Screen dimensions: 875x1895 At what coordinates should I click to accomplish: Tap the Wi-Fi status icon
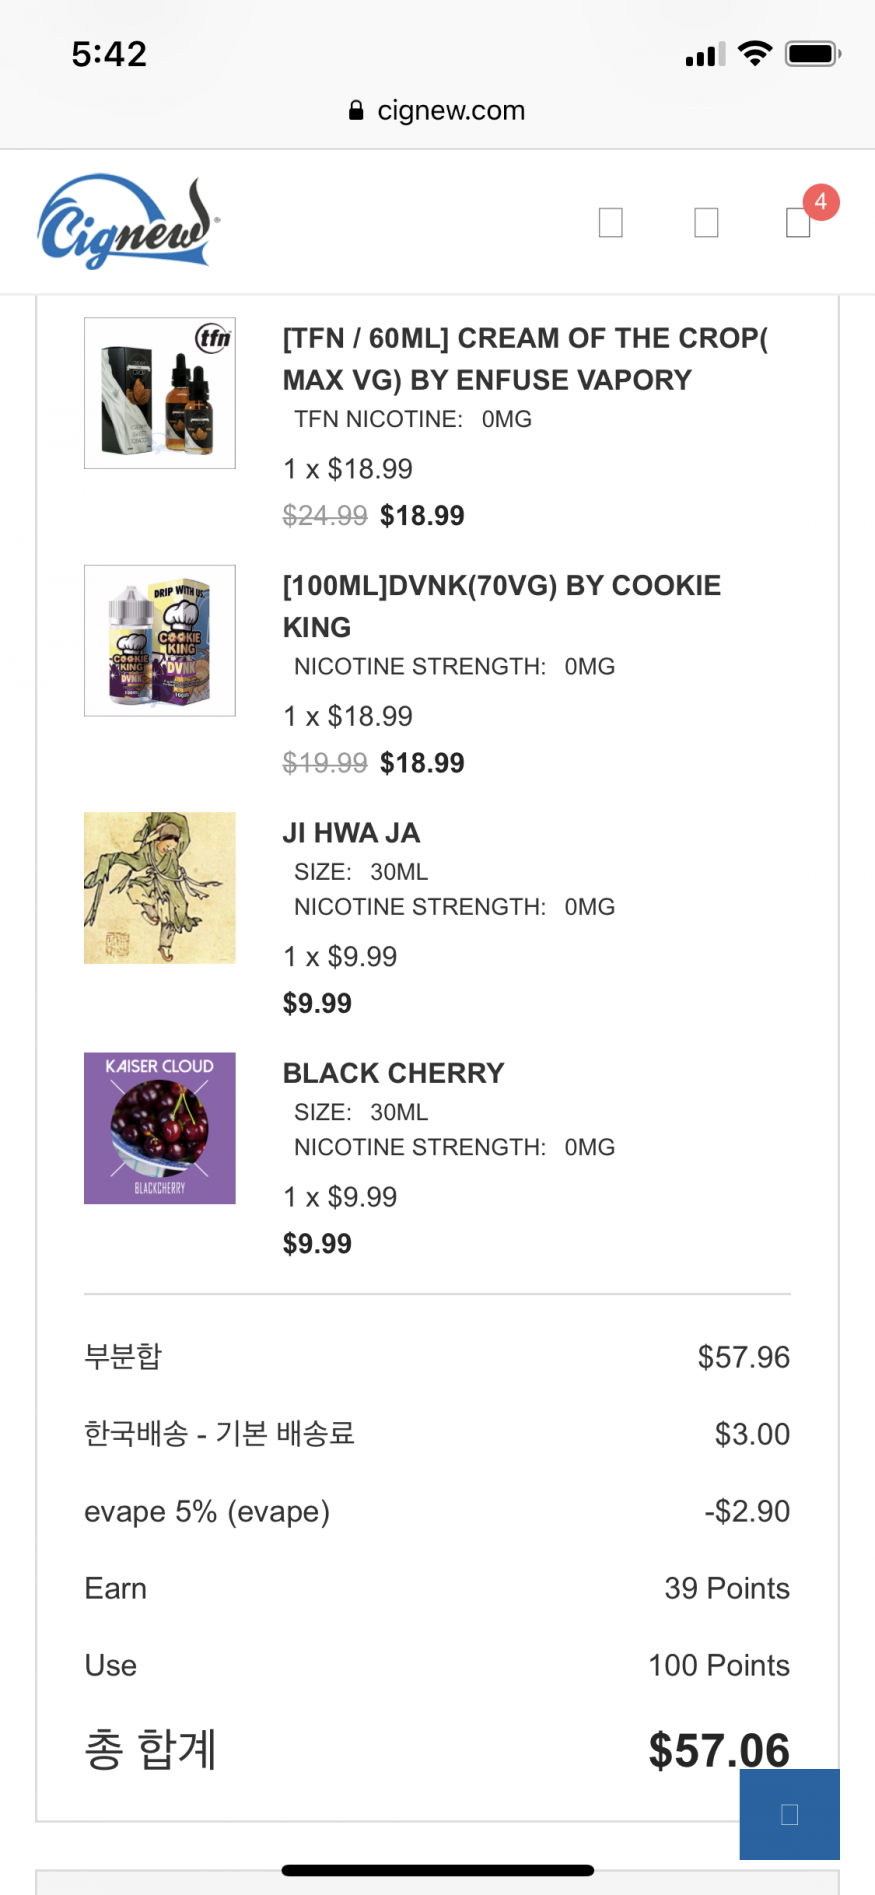(x=755, y=53)
